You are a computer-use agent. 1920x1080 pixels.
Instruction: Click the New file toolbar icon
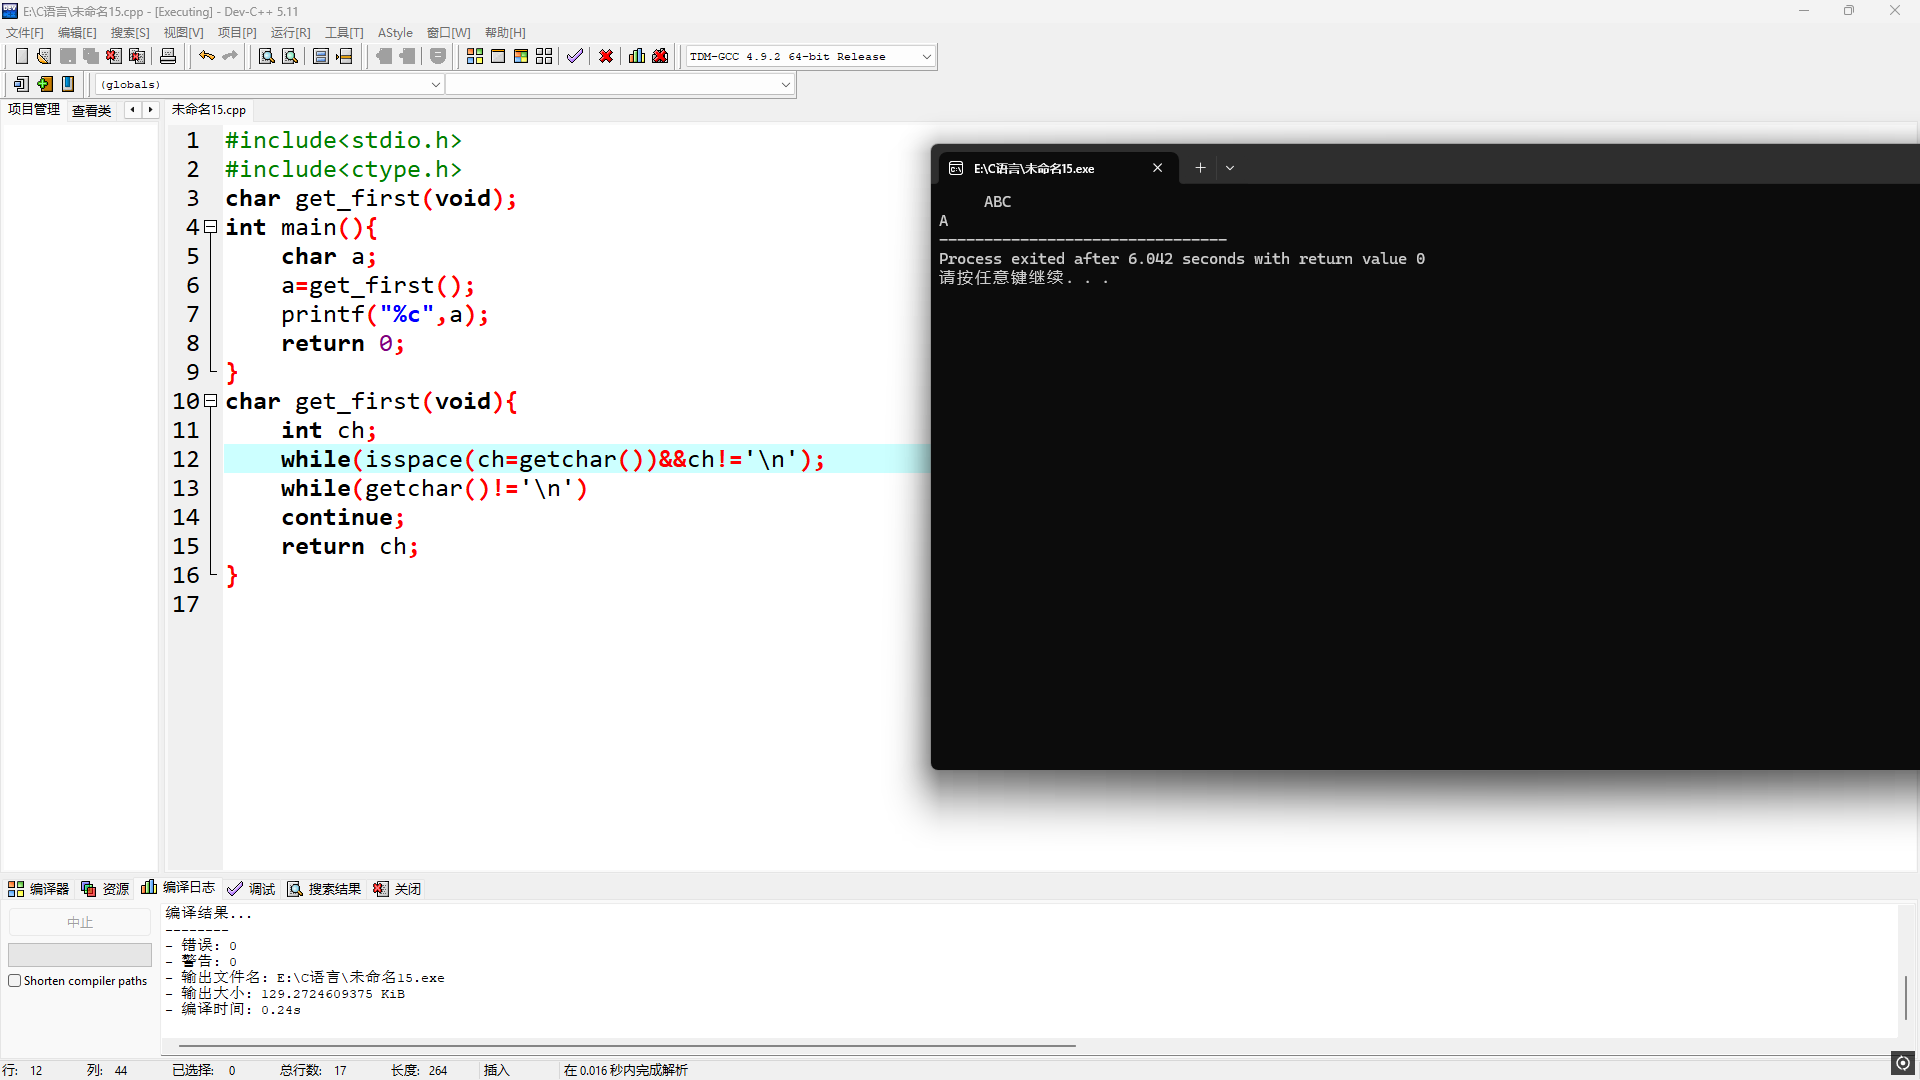(x=21, y=56)
